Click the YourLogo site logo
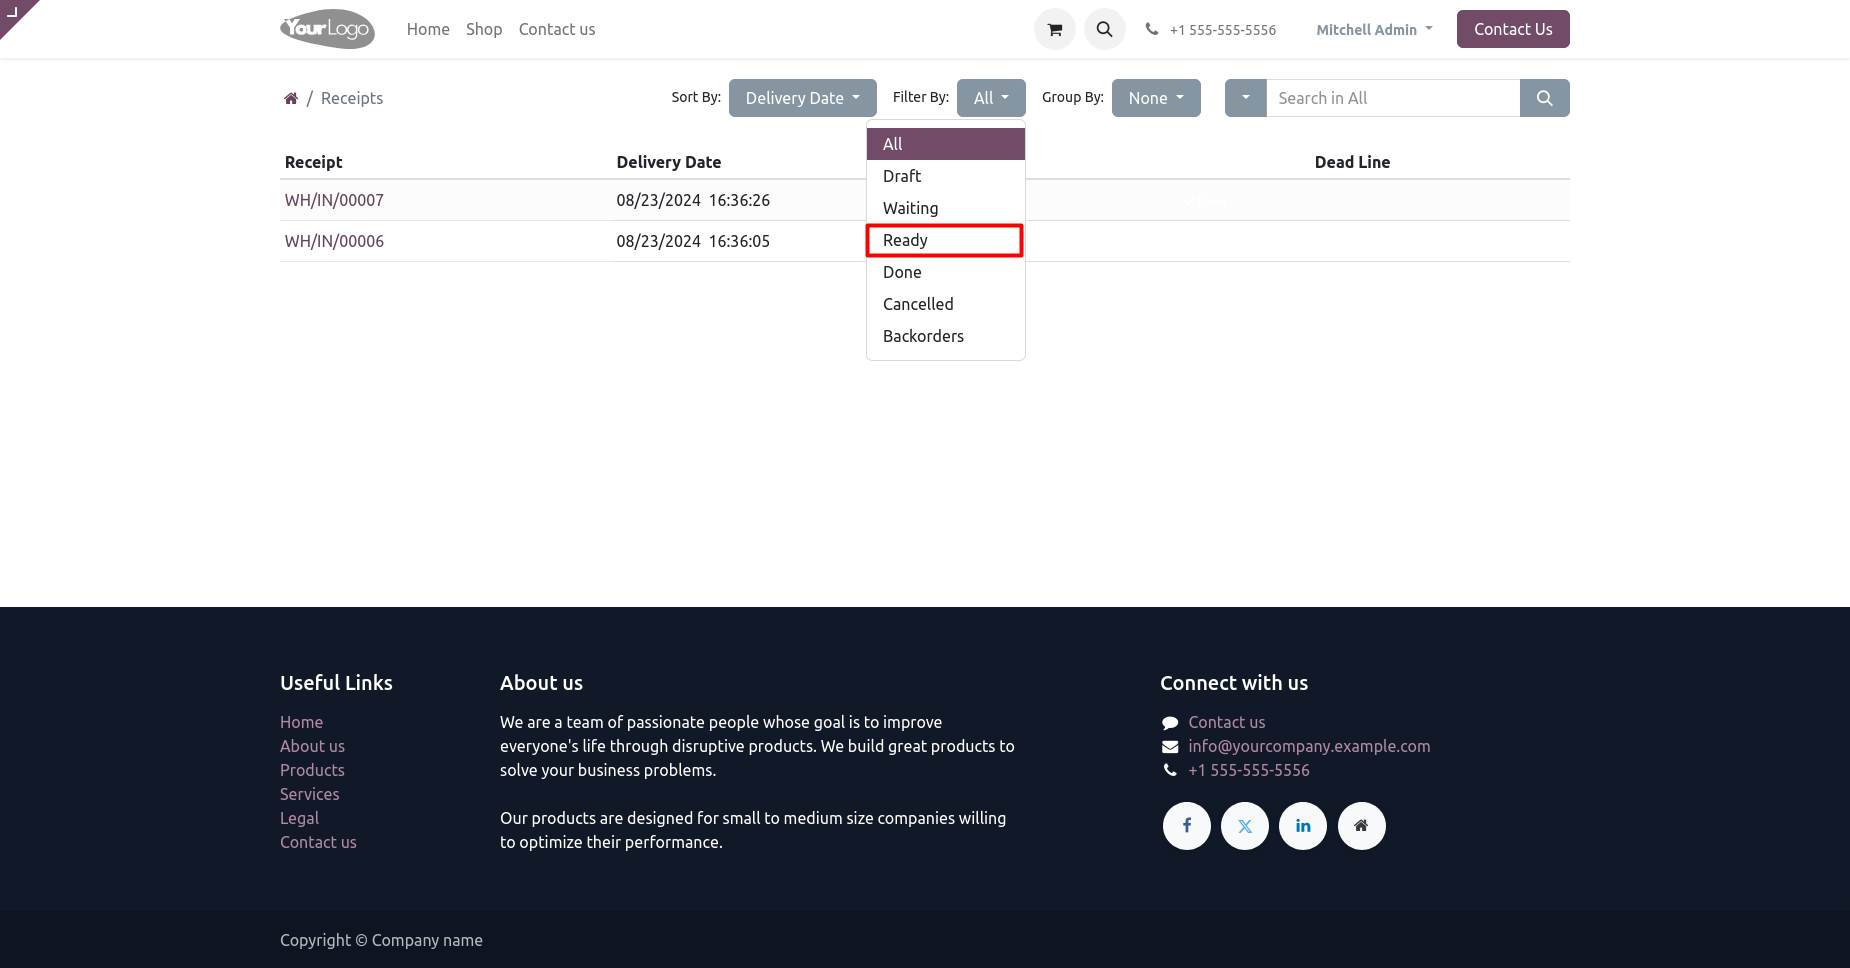 327,29
